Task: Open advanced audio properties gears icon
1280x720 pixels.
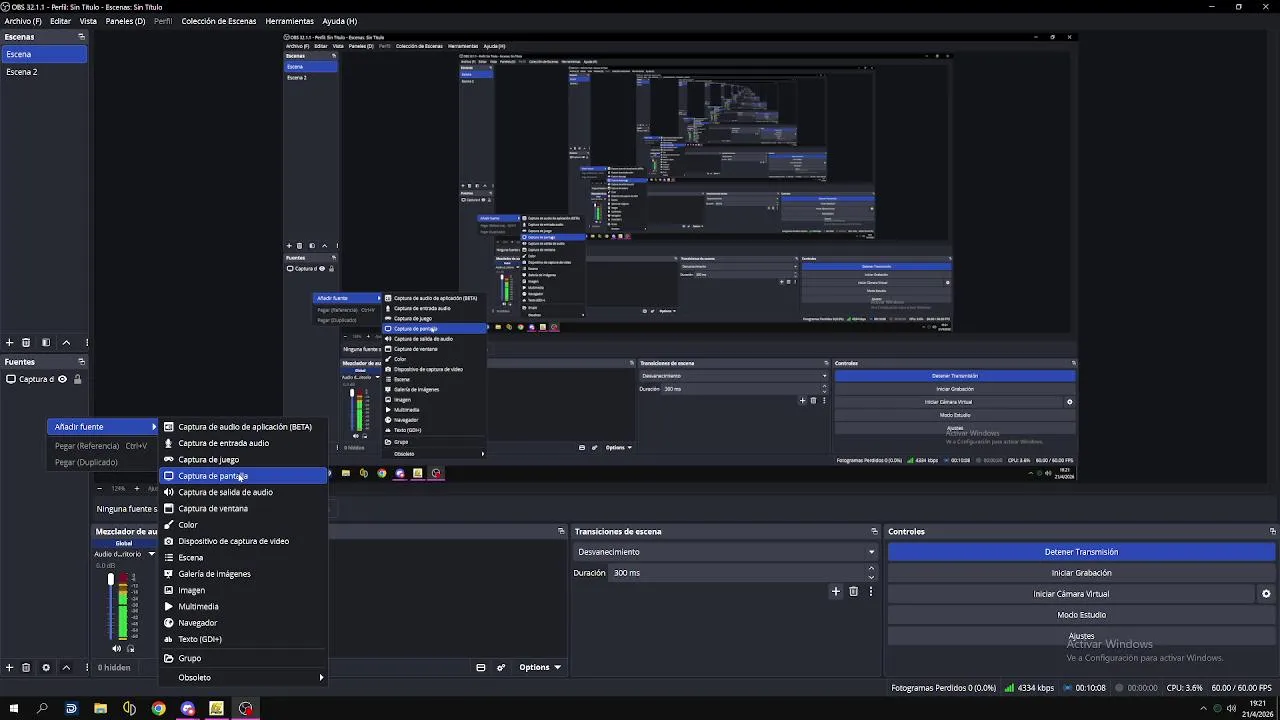Action: coord(501,667)
